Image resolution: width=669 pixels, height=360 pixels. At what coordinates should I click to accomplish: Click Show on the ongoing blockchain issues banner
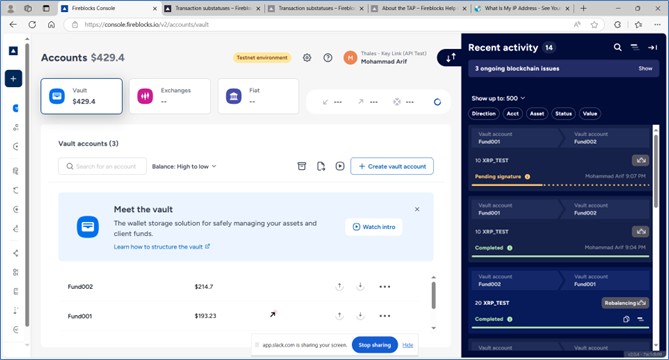(645, 68)
